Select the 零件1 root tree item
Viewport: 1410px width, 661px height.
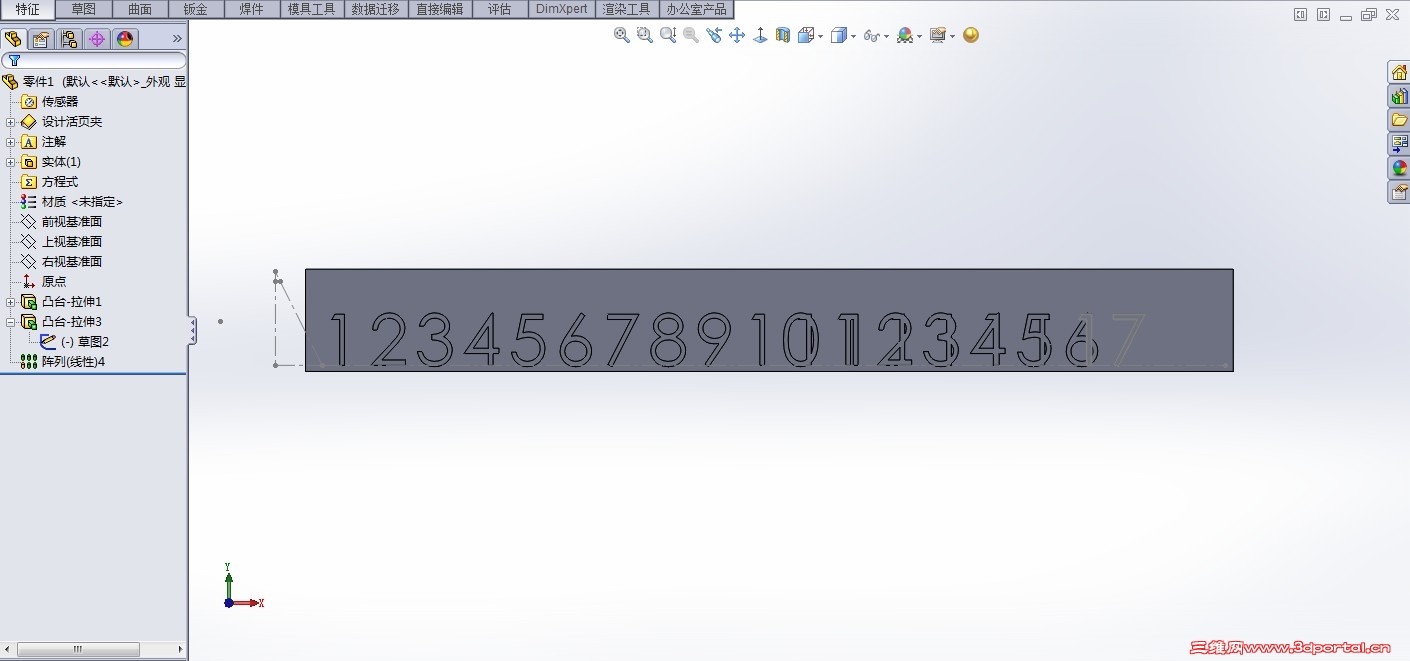[94, 82]
